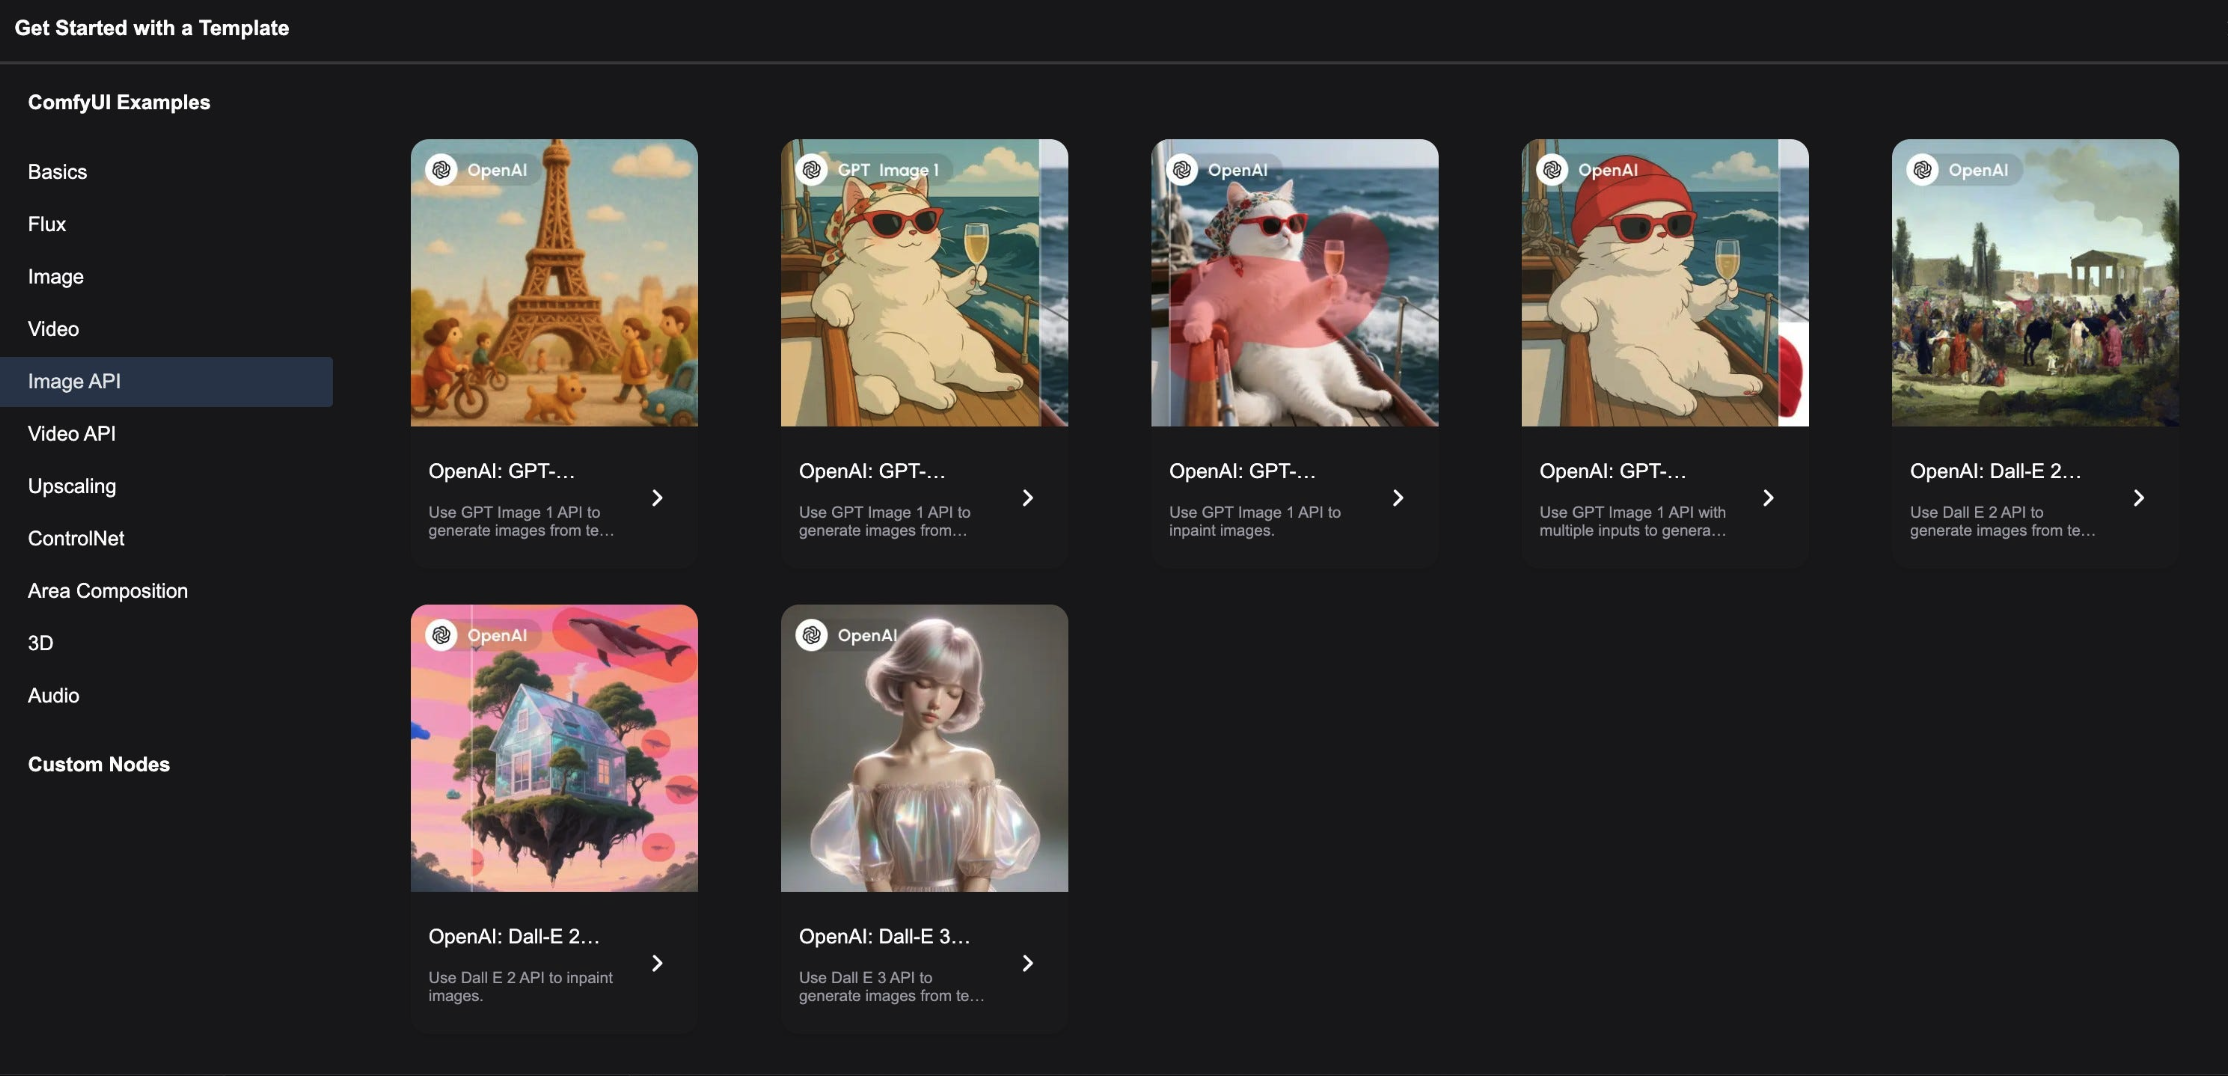Click 'Use Dall E 3 API to generate images' text
Screen dimensions: 2228x1076
point(892,986)
